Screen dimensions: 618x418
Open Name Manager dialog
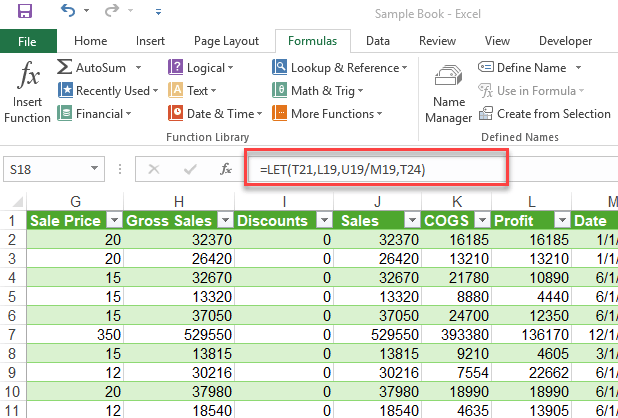449,95
